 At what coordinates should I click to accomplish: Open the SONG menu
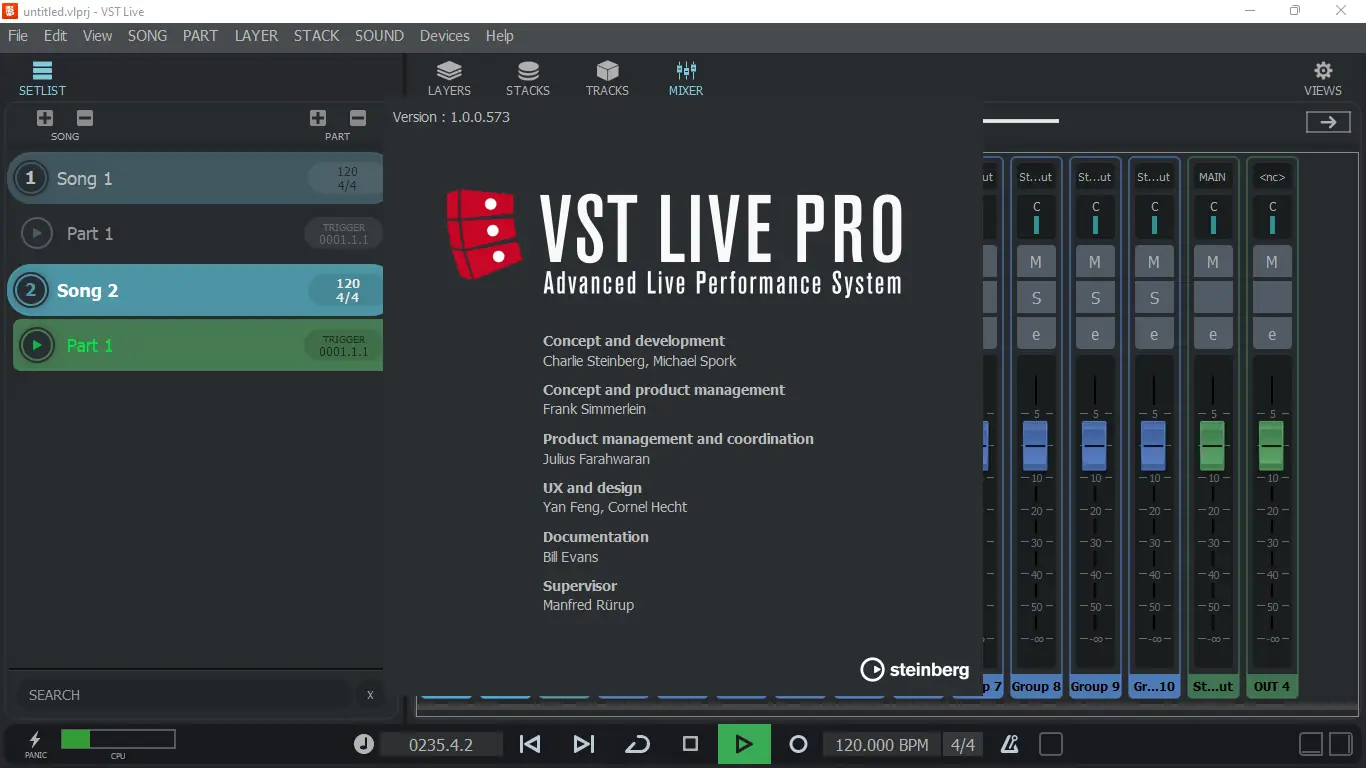point(147,36)
